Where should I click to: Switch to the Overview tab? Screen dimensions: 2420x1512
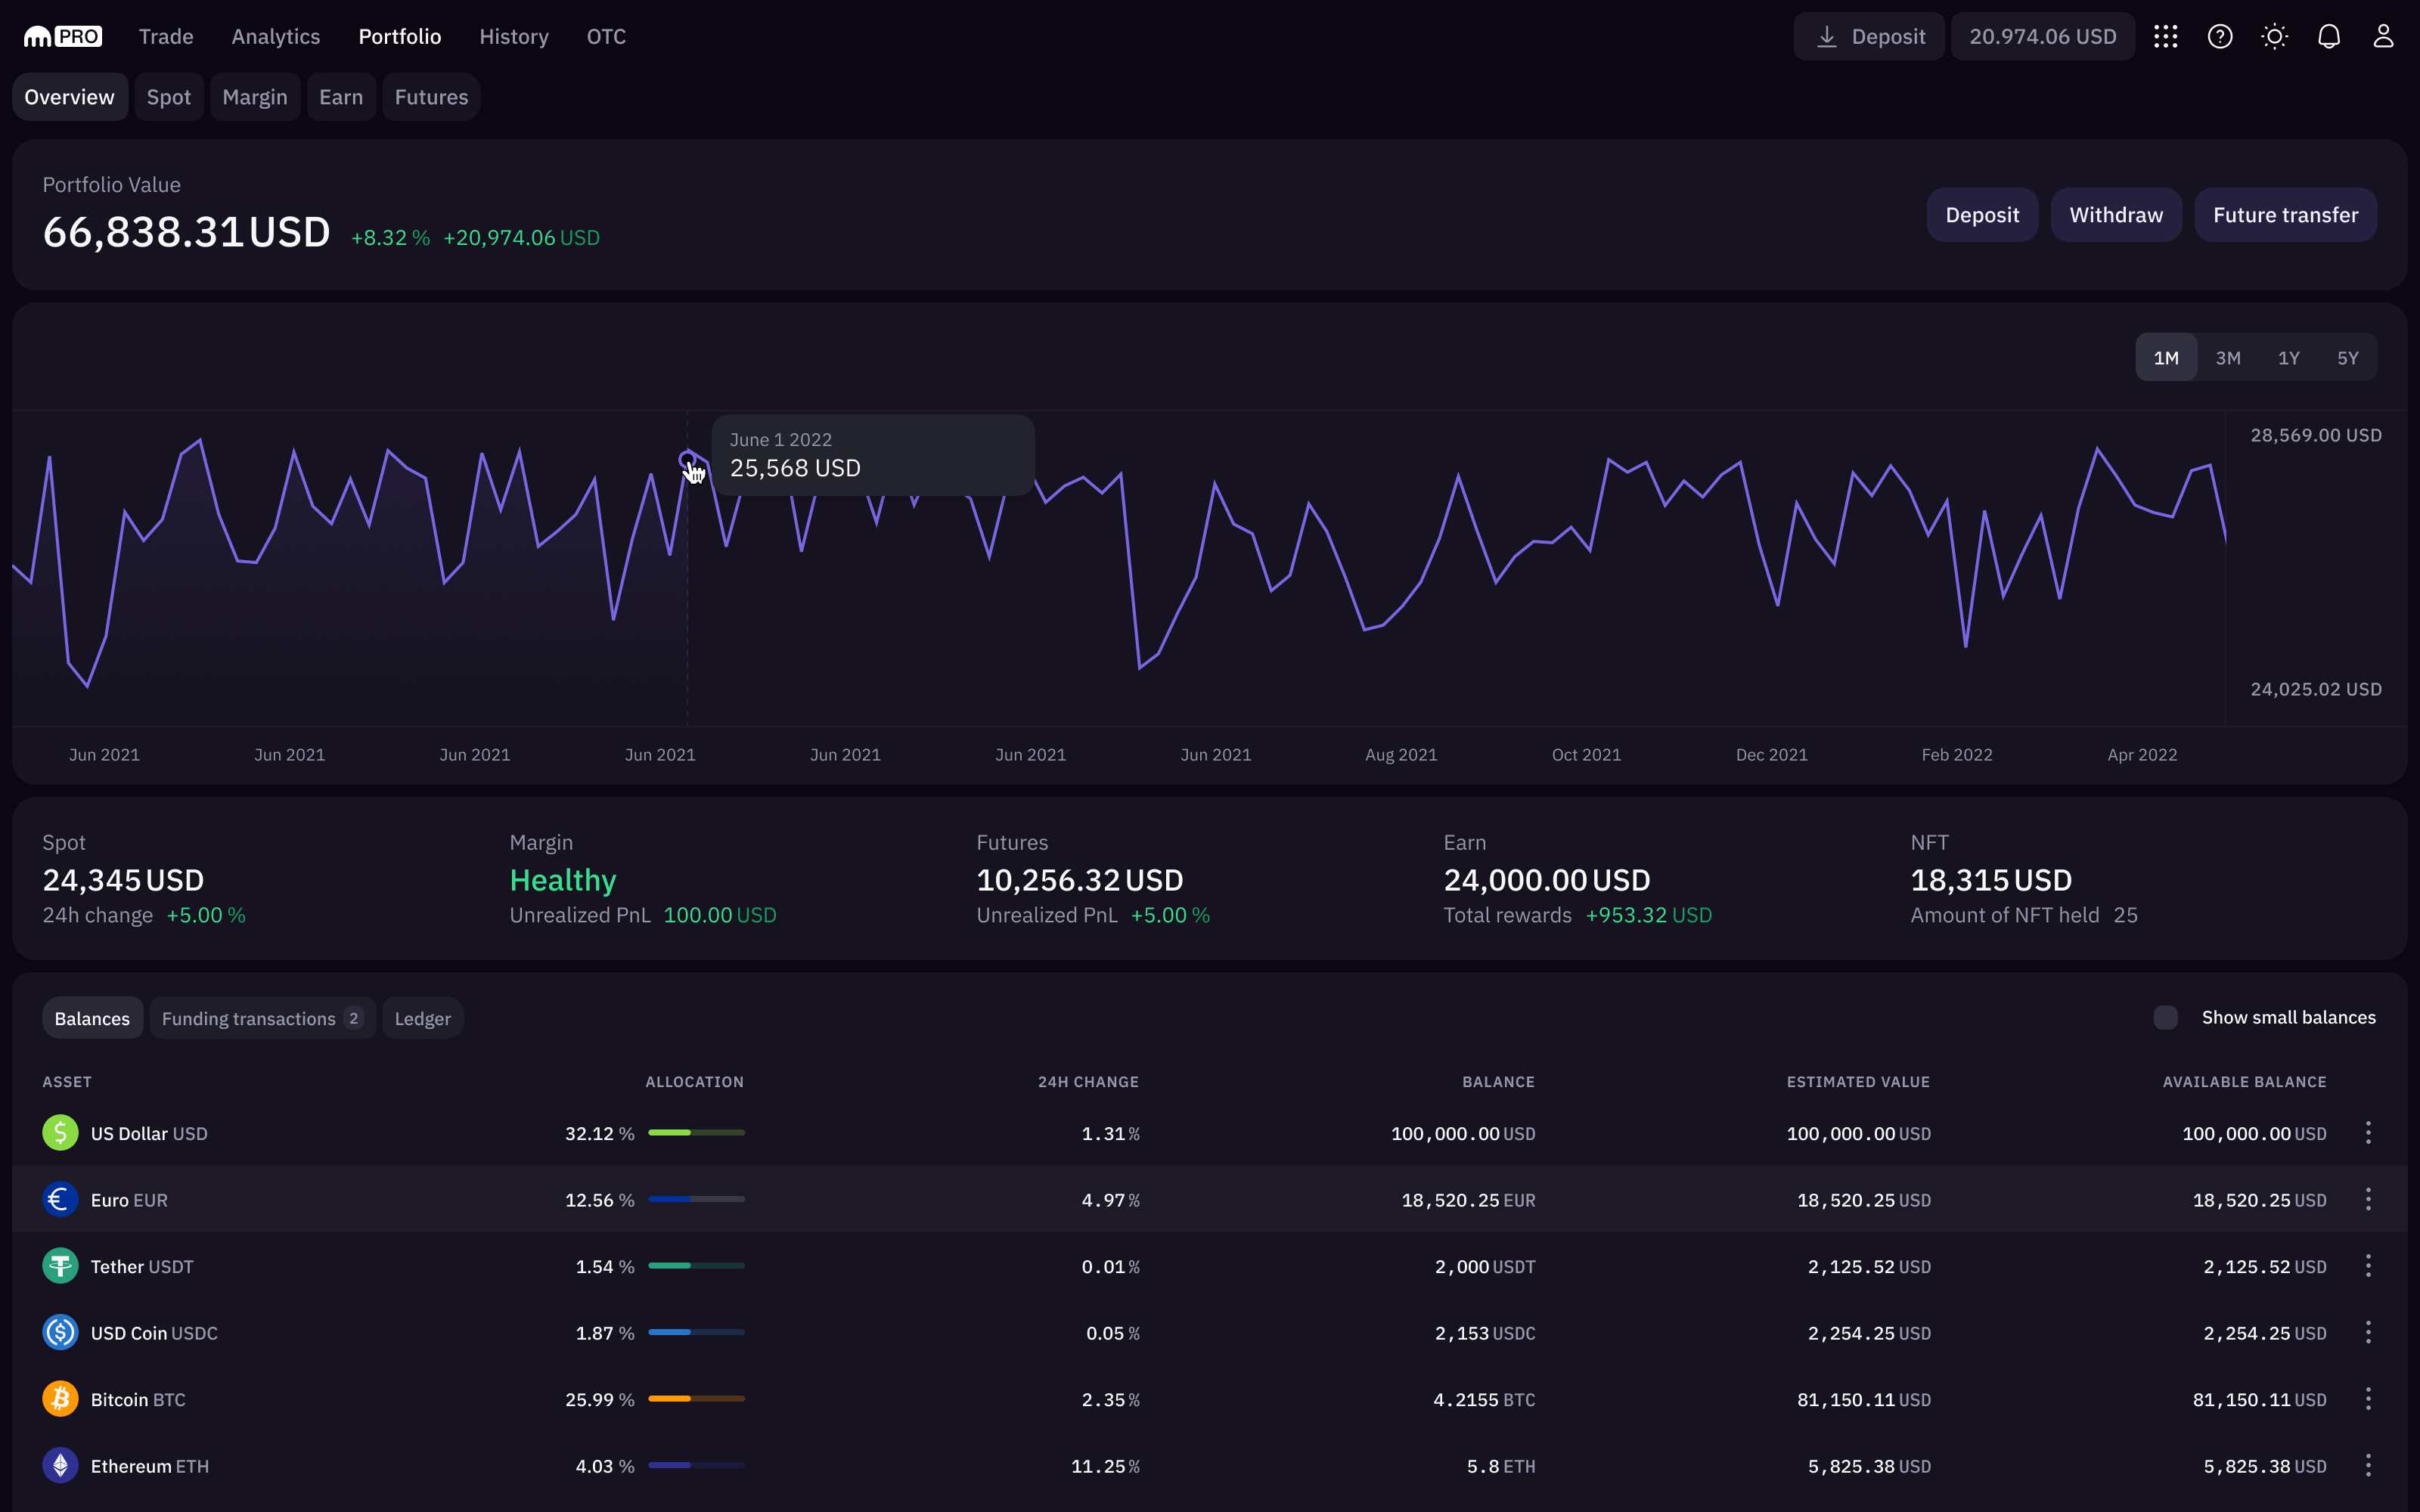click(70, 97)
